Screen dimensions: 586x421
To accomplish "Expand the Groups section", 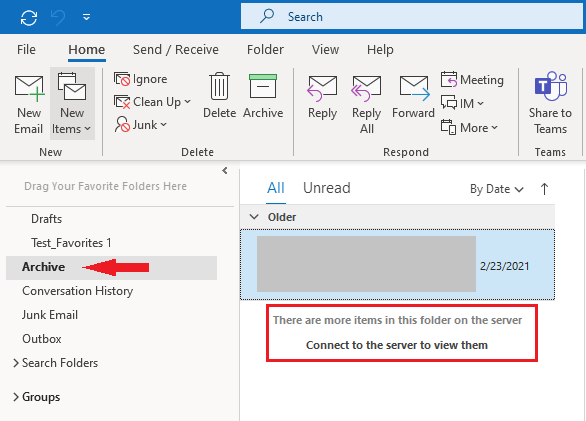I will click(x=16, y=397).
